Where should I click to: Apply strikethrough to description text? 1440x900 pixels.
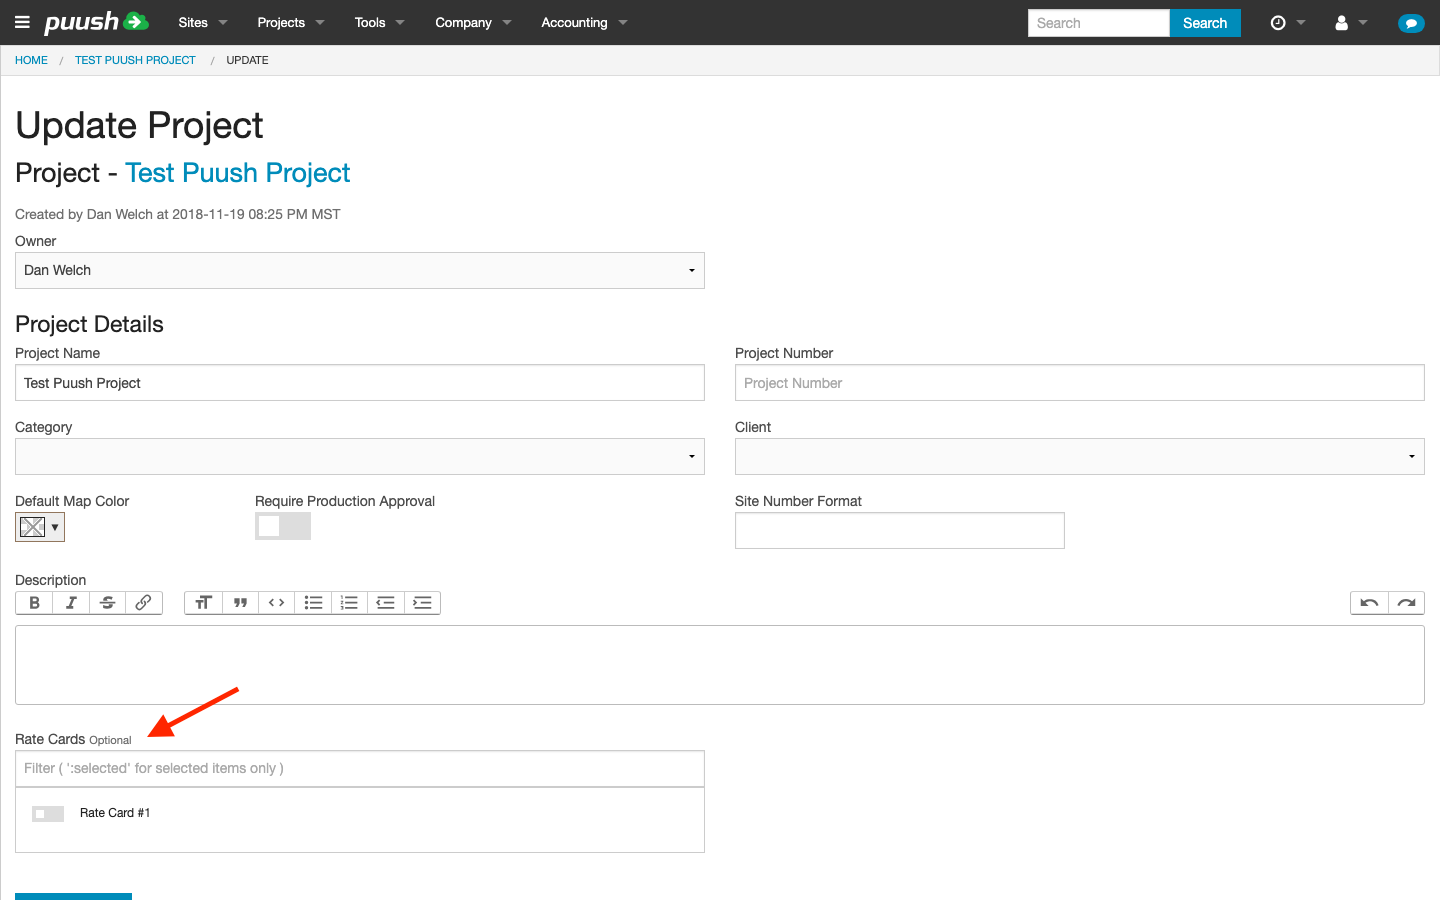tap(107, 602)
